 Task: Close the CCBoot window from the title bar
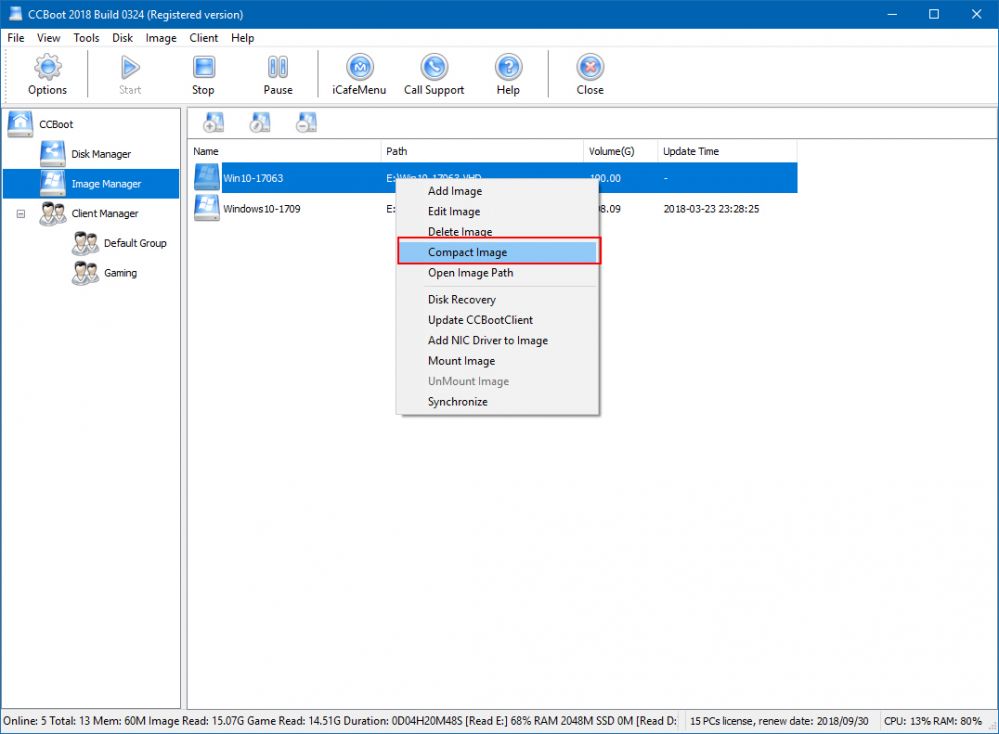[x=976, y=14]
